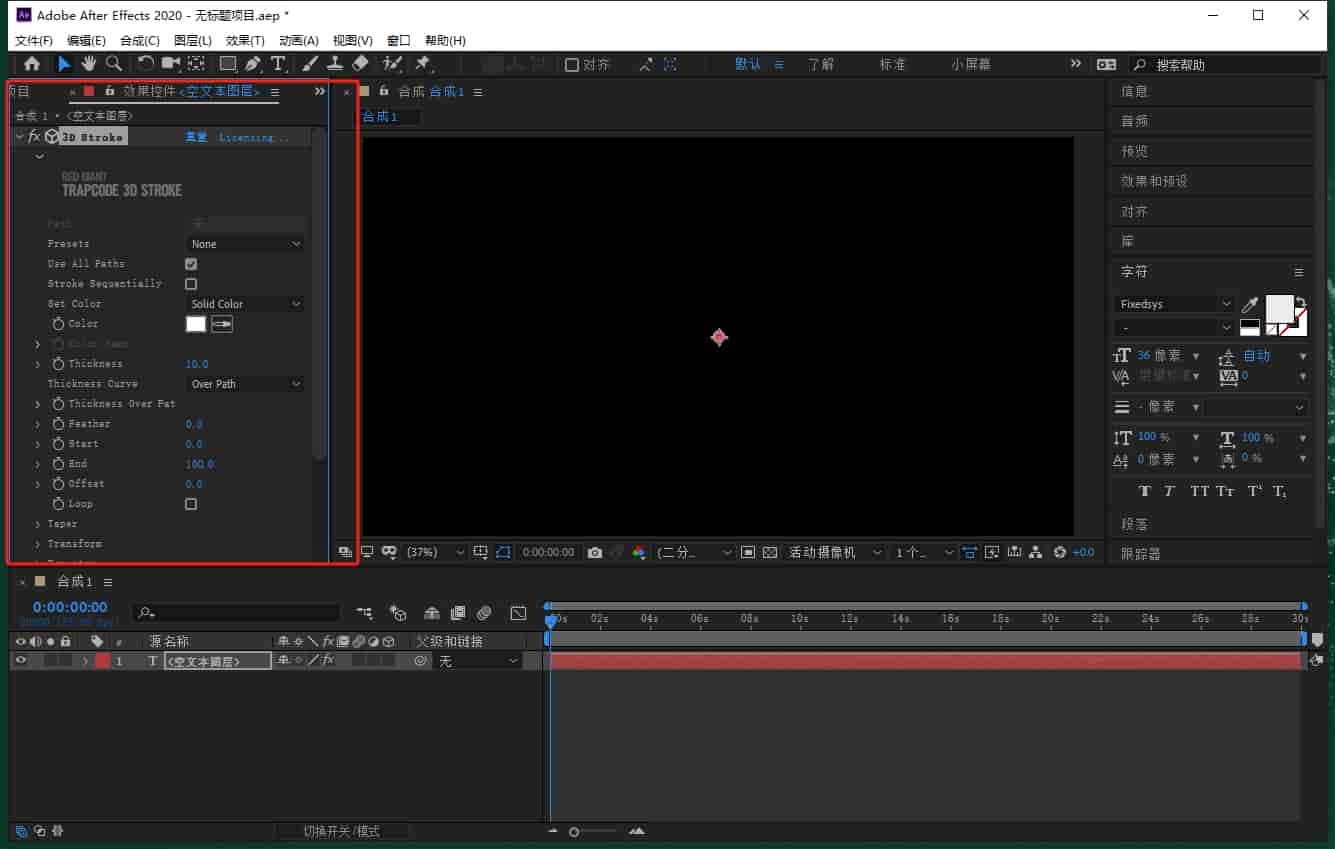Image resolution: width=1335 pixels, height=849 pixels.
Task: Open the viewer magnification (37%) dropdown
Action: pyautogui.click(x=435, y=552)
